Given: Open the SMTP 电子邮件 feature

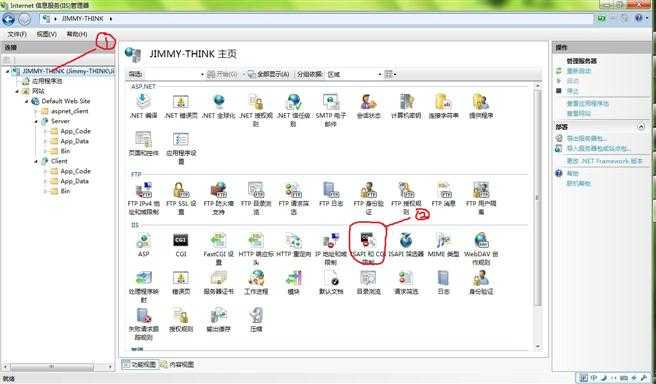Looking at the screenshot, I should pyautogui.click(x=331, y=110).
